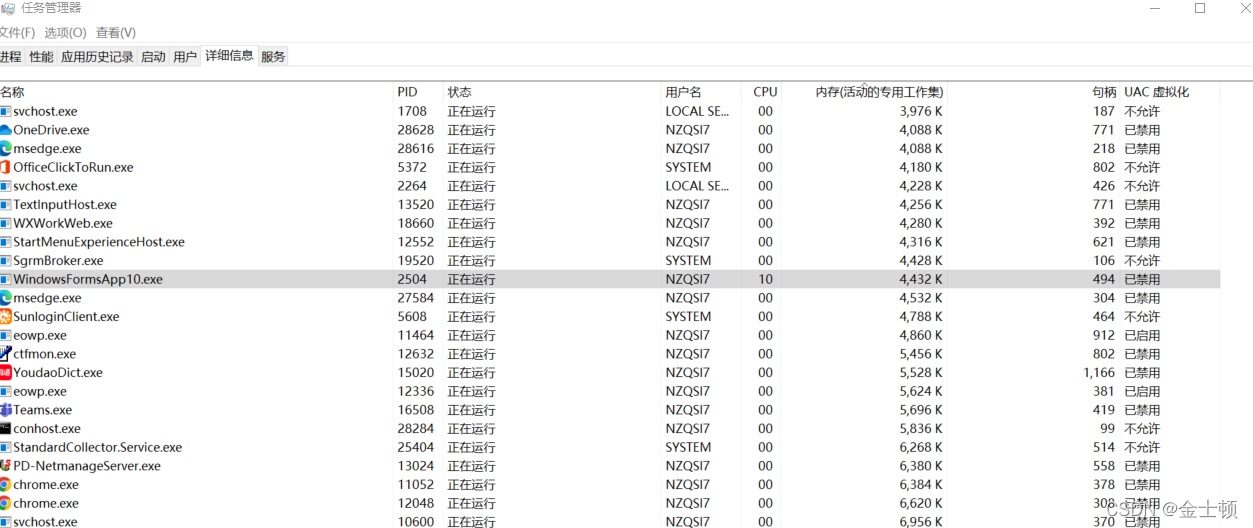Click memory value 4,432 K
Viewport: 1253px width, 528px height.
click(x=920, y=280)
